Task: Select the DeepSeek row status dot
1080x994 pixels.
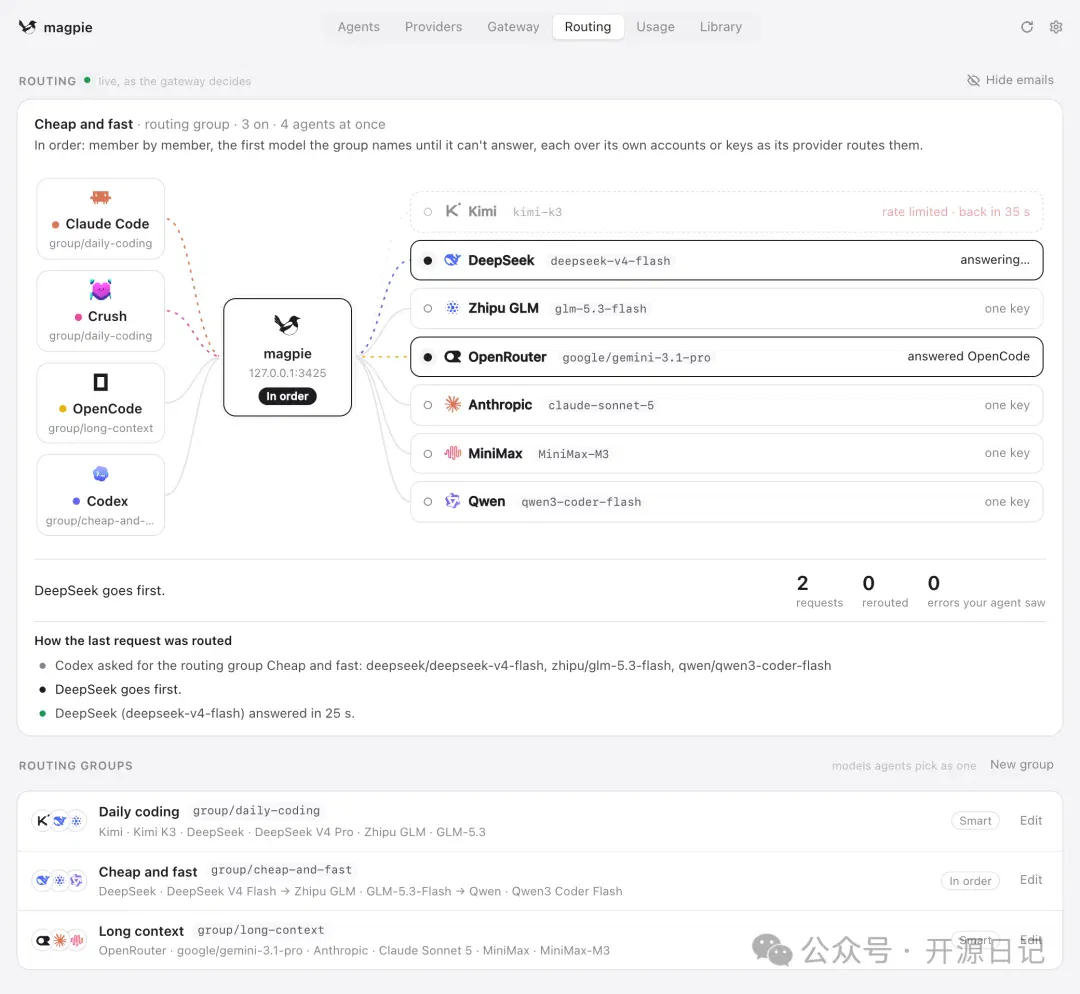Action: 428,260
